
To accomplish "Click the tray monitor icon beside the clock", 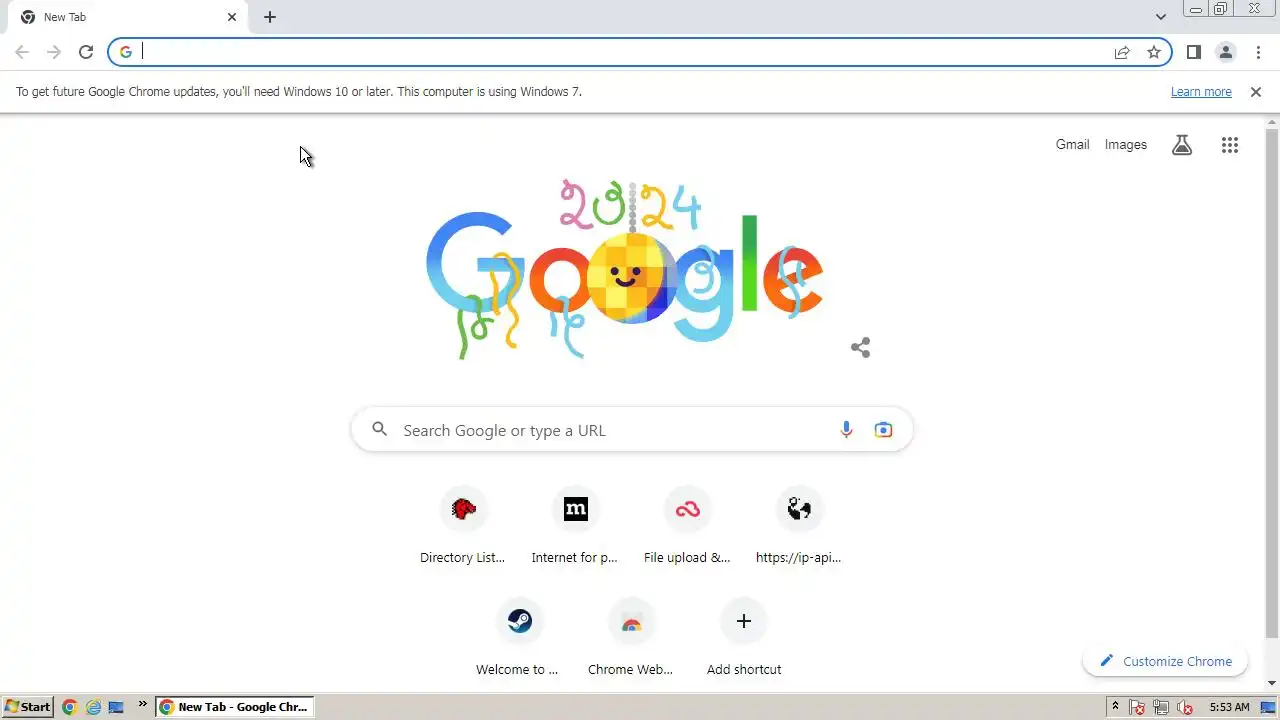I will 1268,707.
